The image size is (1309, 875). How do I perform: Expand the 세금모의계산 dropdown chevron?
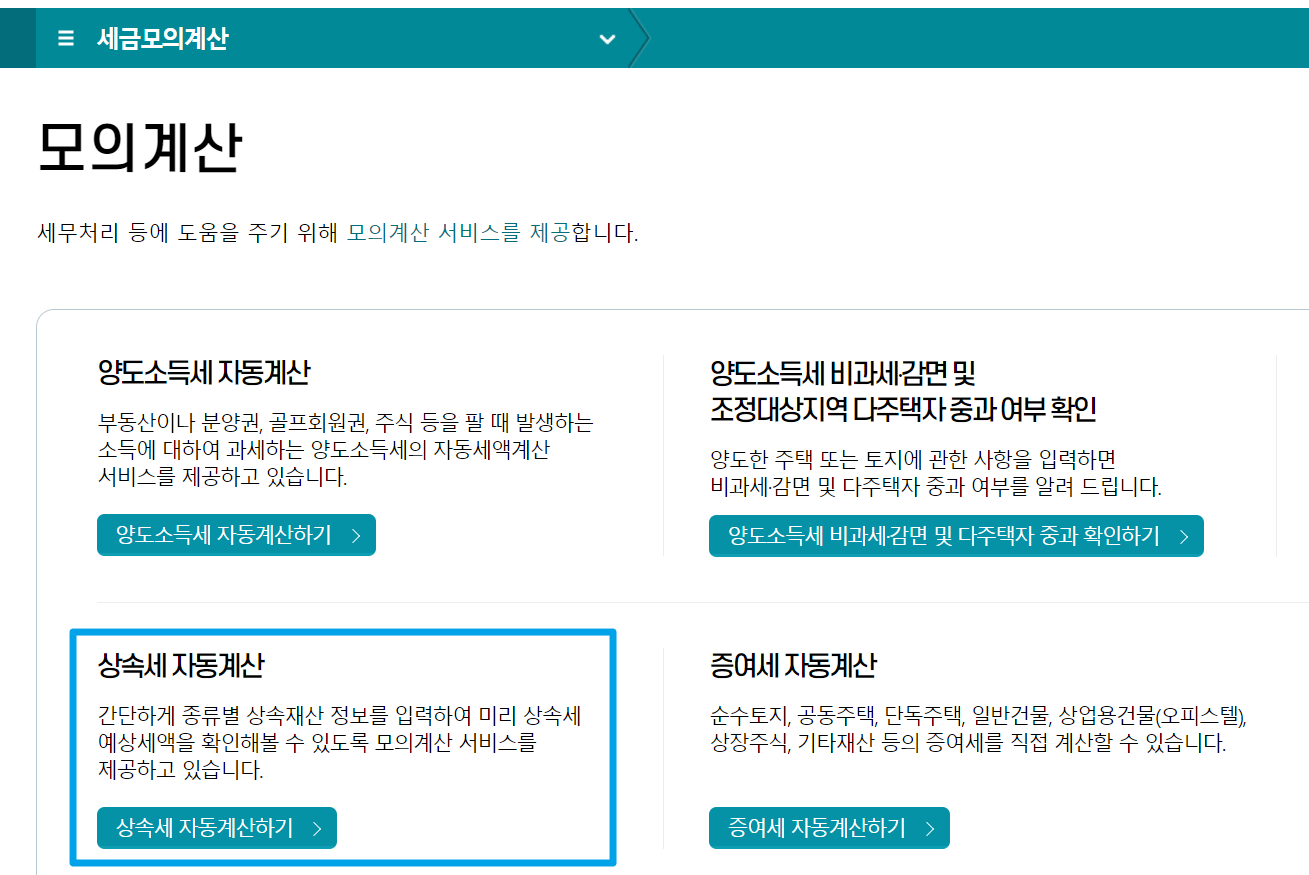point(607,39)
